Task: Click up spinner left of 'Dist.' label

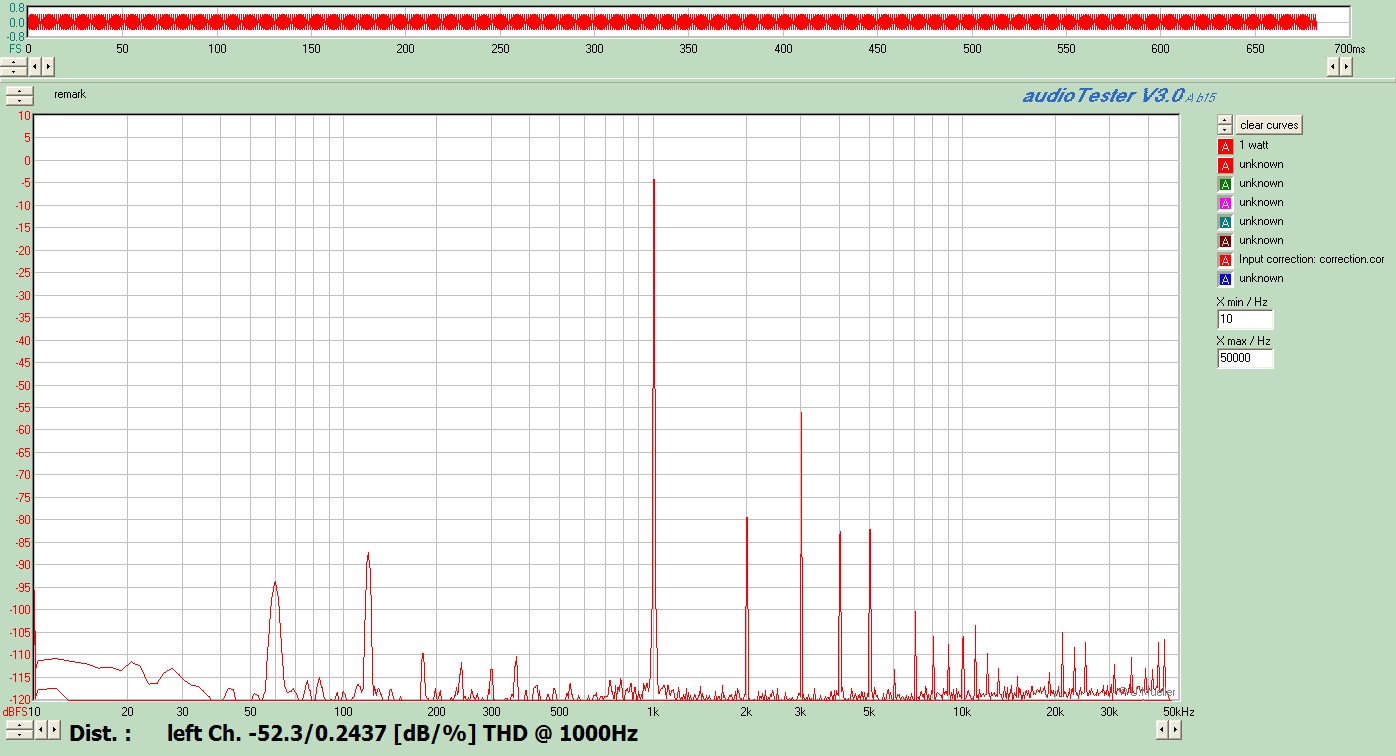Action: point(19,726)
